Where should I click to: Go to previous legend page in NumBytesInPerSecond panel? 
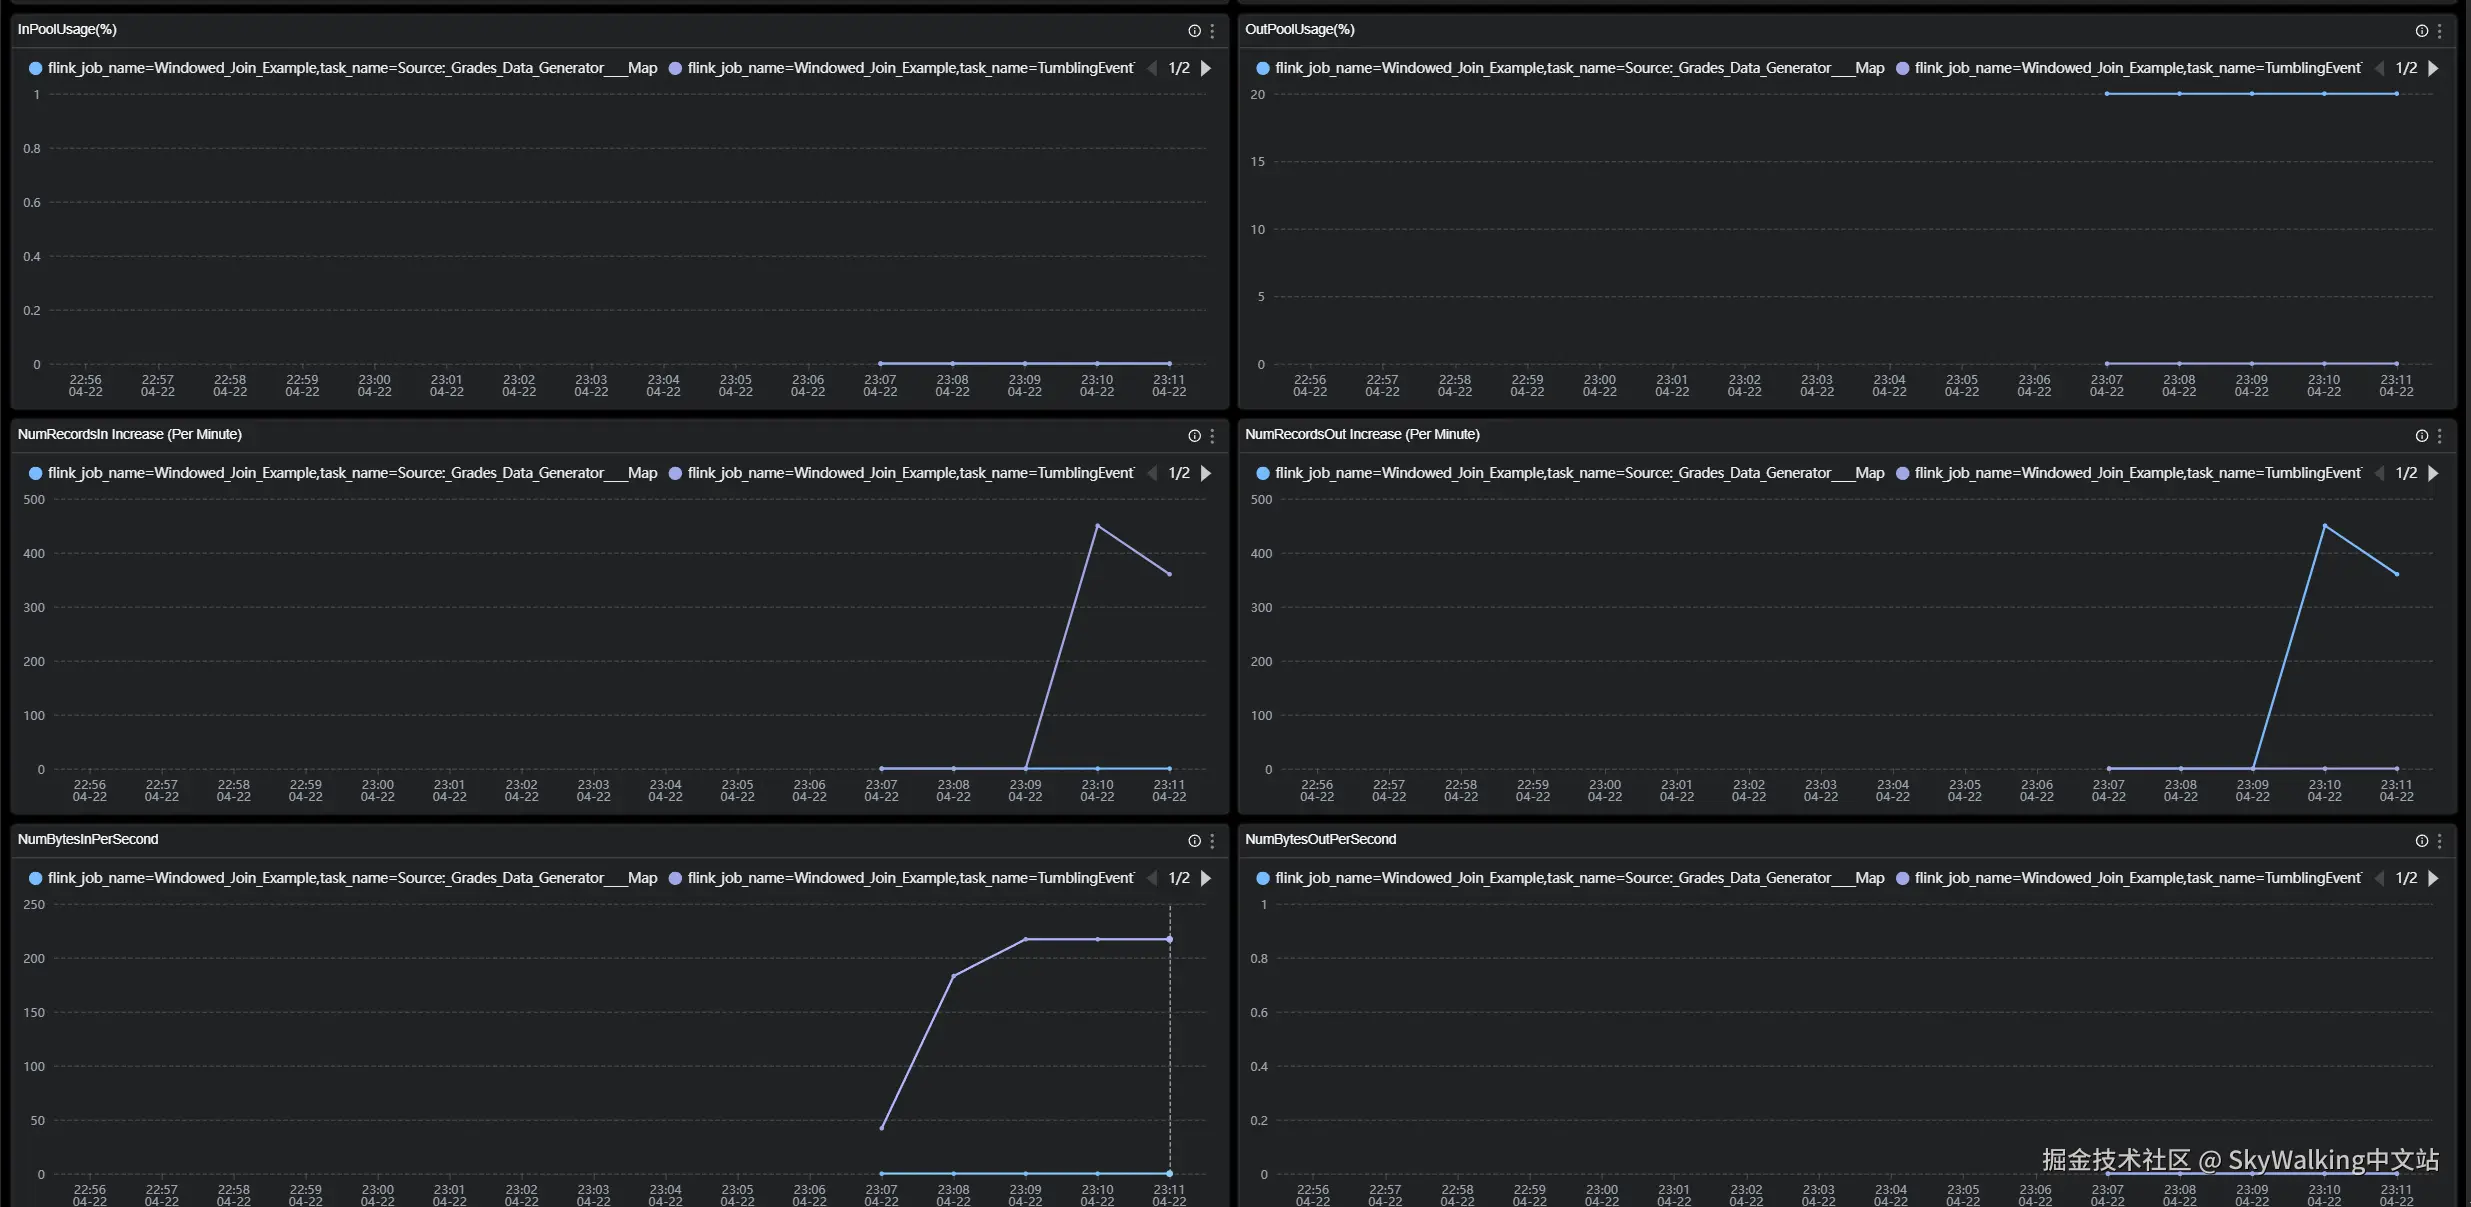[1152, 878]
